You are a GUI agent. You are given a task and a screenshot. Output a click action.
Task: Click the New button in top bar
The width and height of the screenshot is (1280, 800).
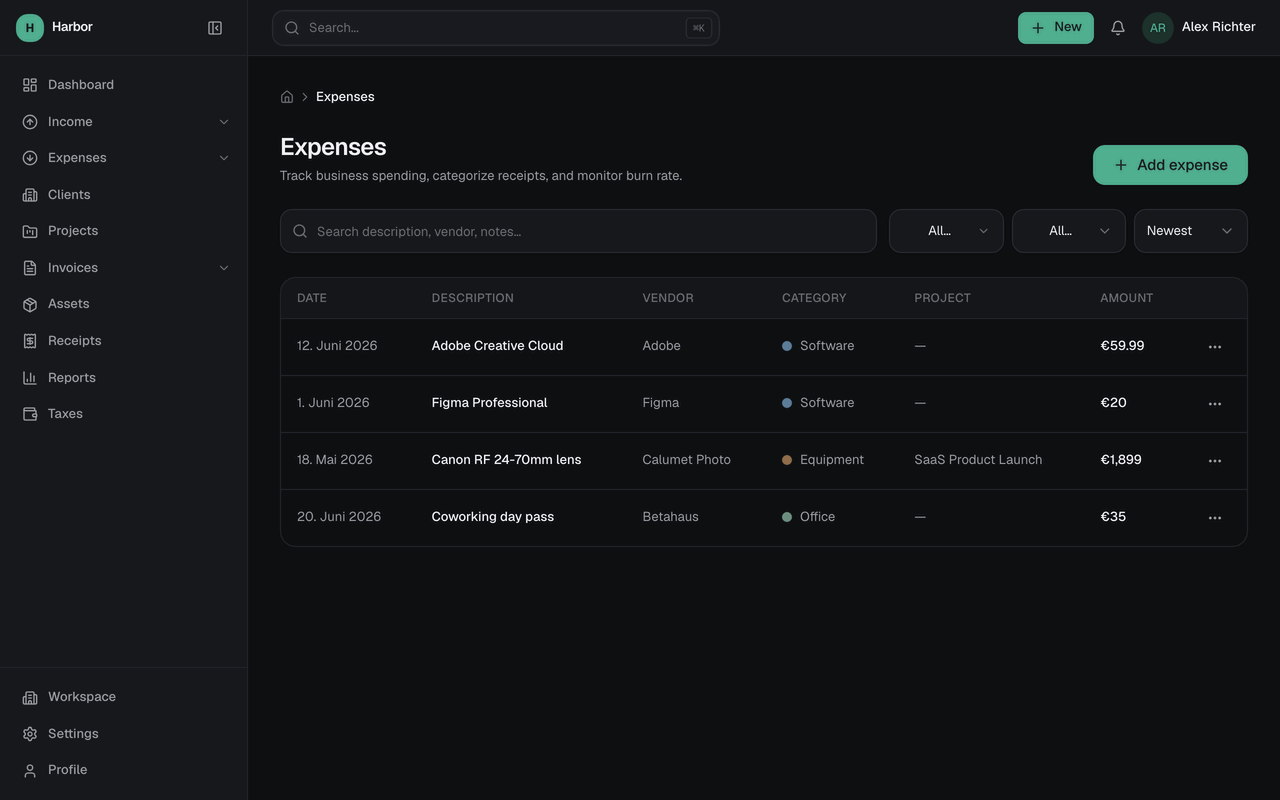pyautogui.click(x=1056, y=28)
